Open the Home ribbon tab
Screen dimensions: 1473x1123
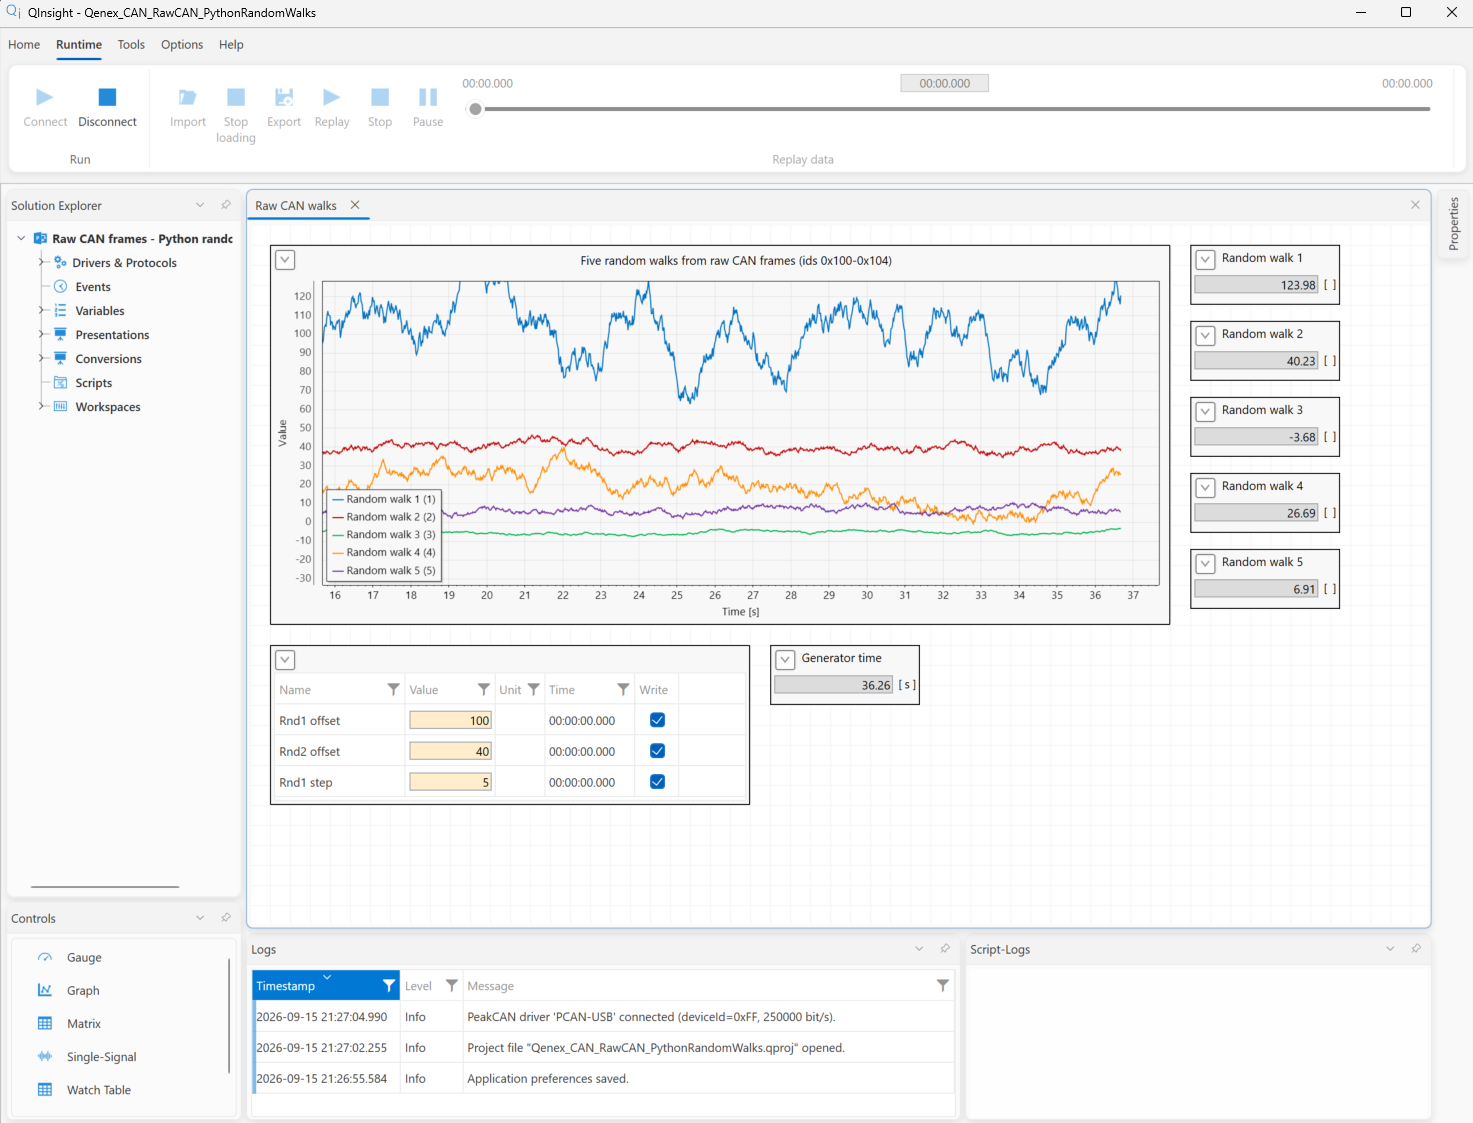pos(24,45)
